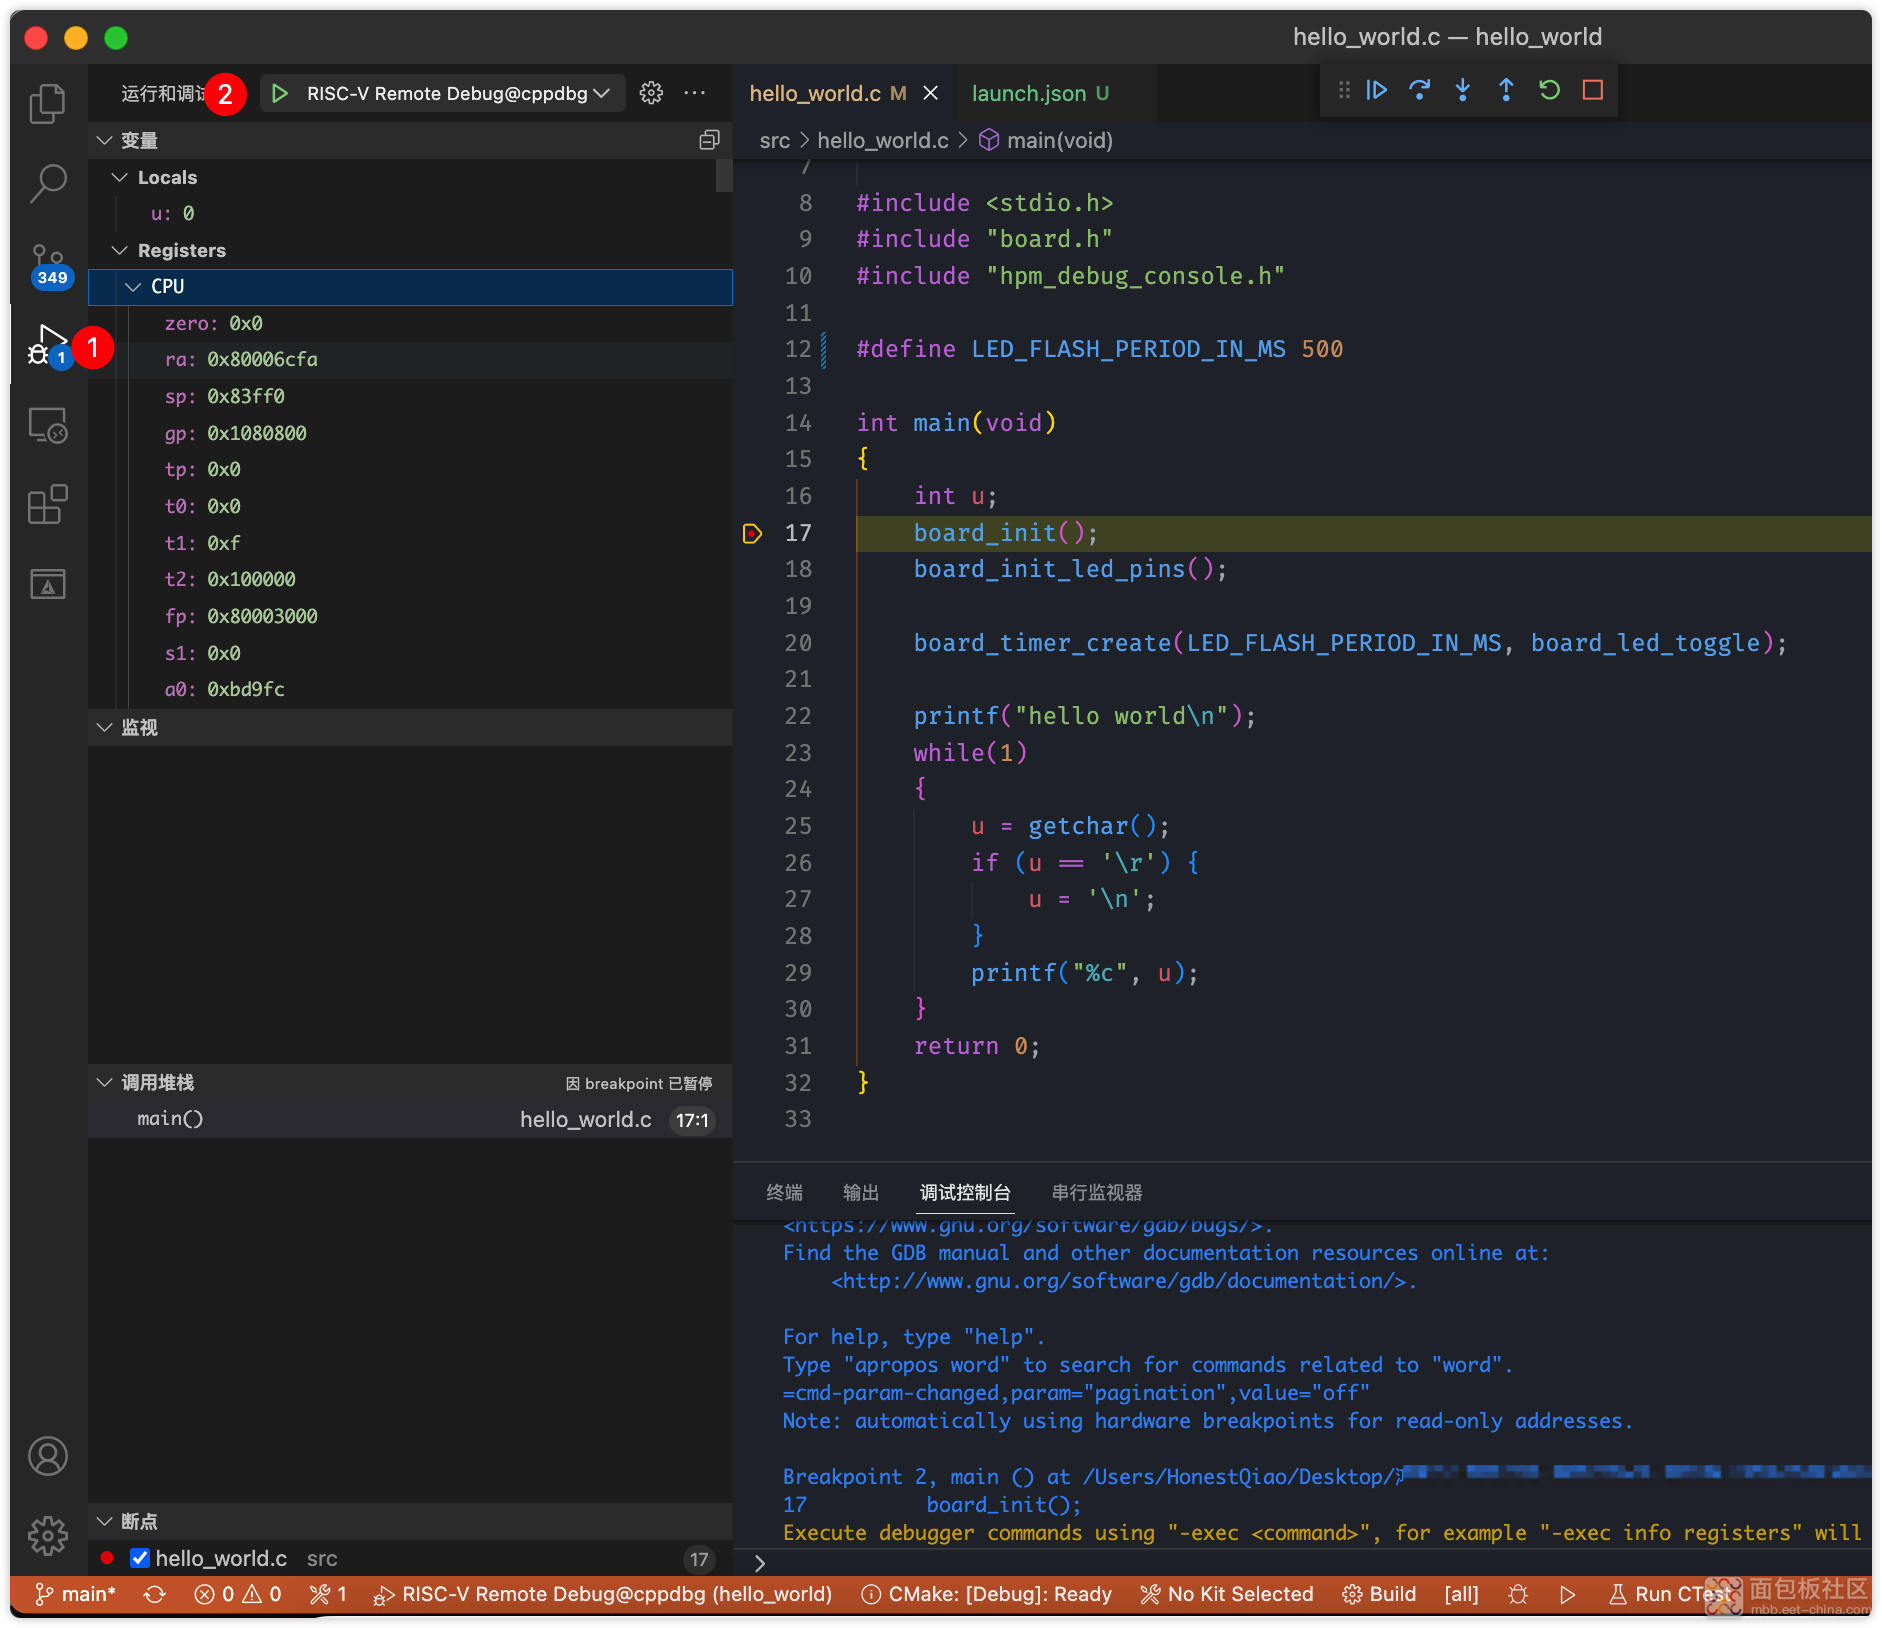
Task: Select the main() call stack frame
Action: pyautogui.click(x=411, y=1120)
